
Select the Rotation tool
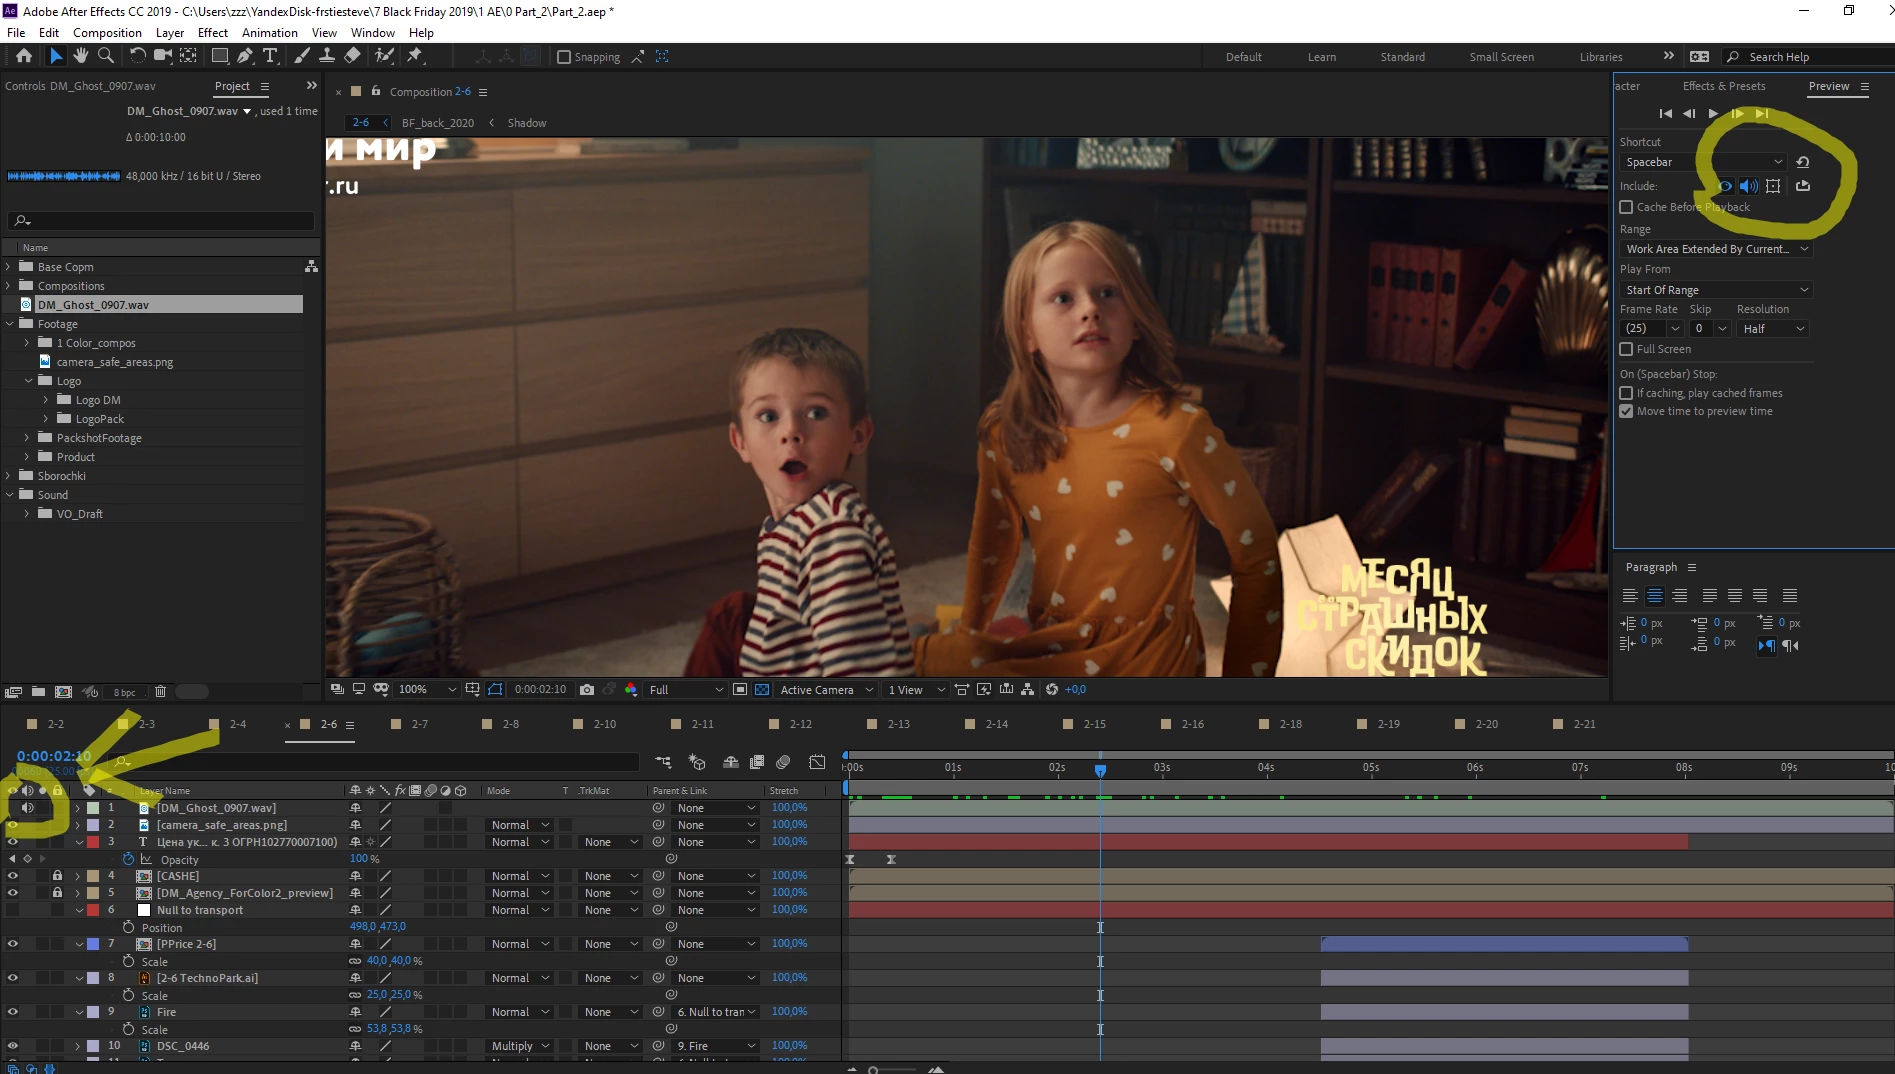tap(138, 56)
